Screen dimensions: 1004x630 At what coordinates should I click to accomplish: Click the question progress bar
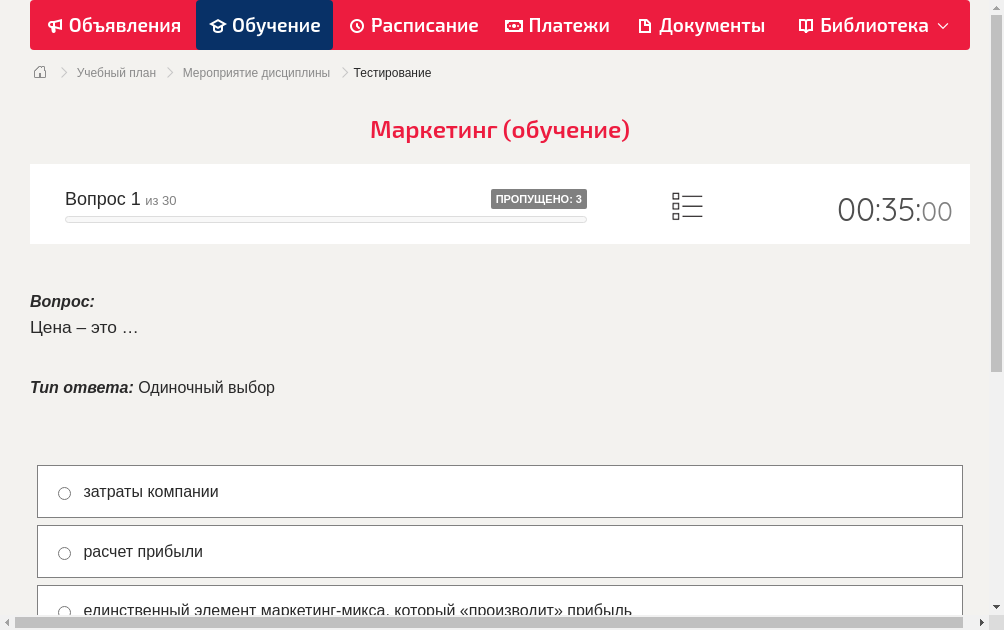(325, 219)
